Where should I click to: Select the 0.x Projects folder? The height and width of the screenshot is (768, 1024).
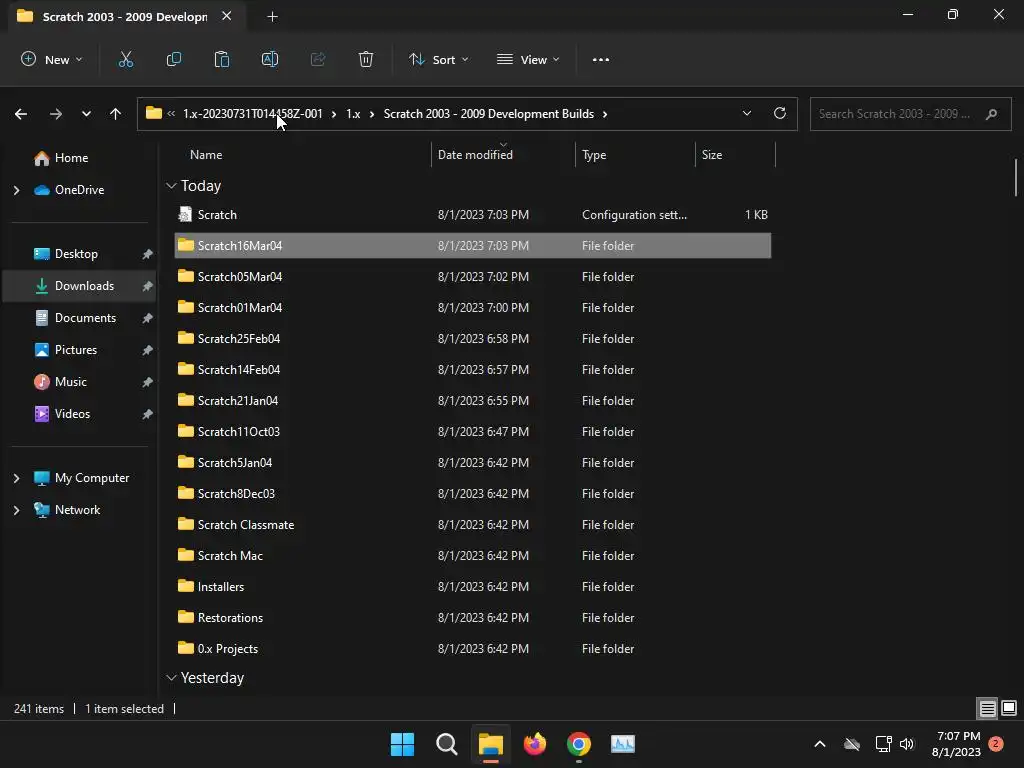472,649
